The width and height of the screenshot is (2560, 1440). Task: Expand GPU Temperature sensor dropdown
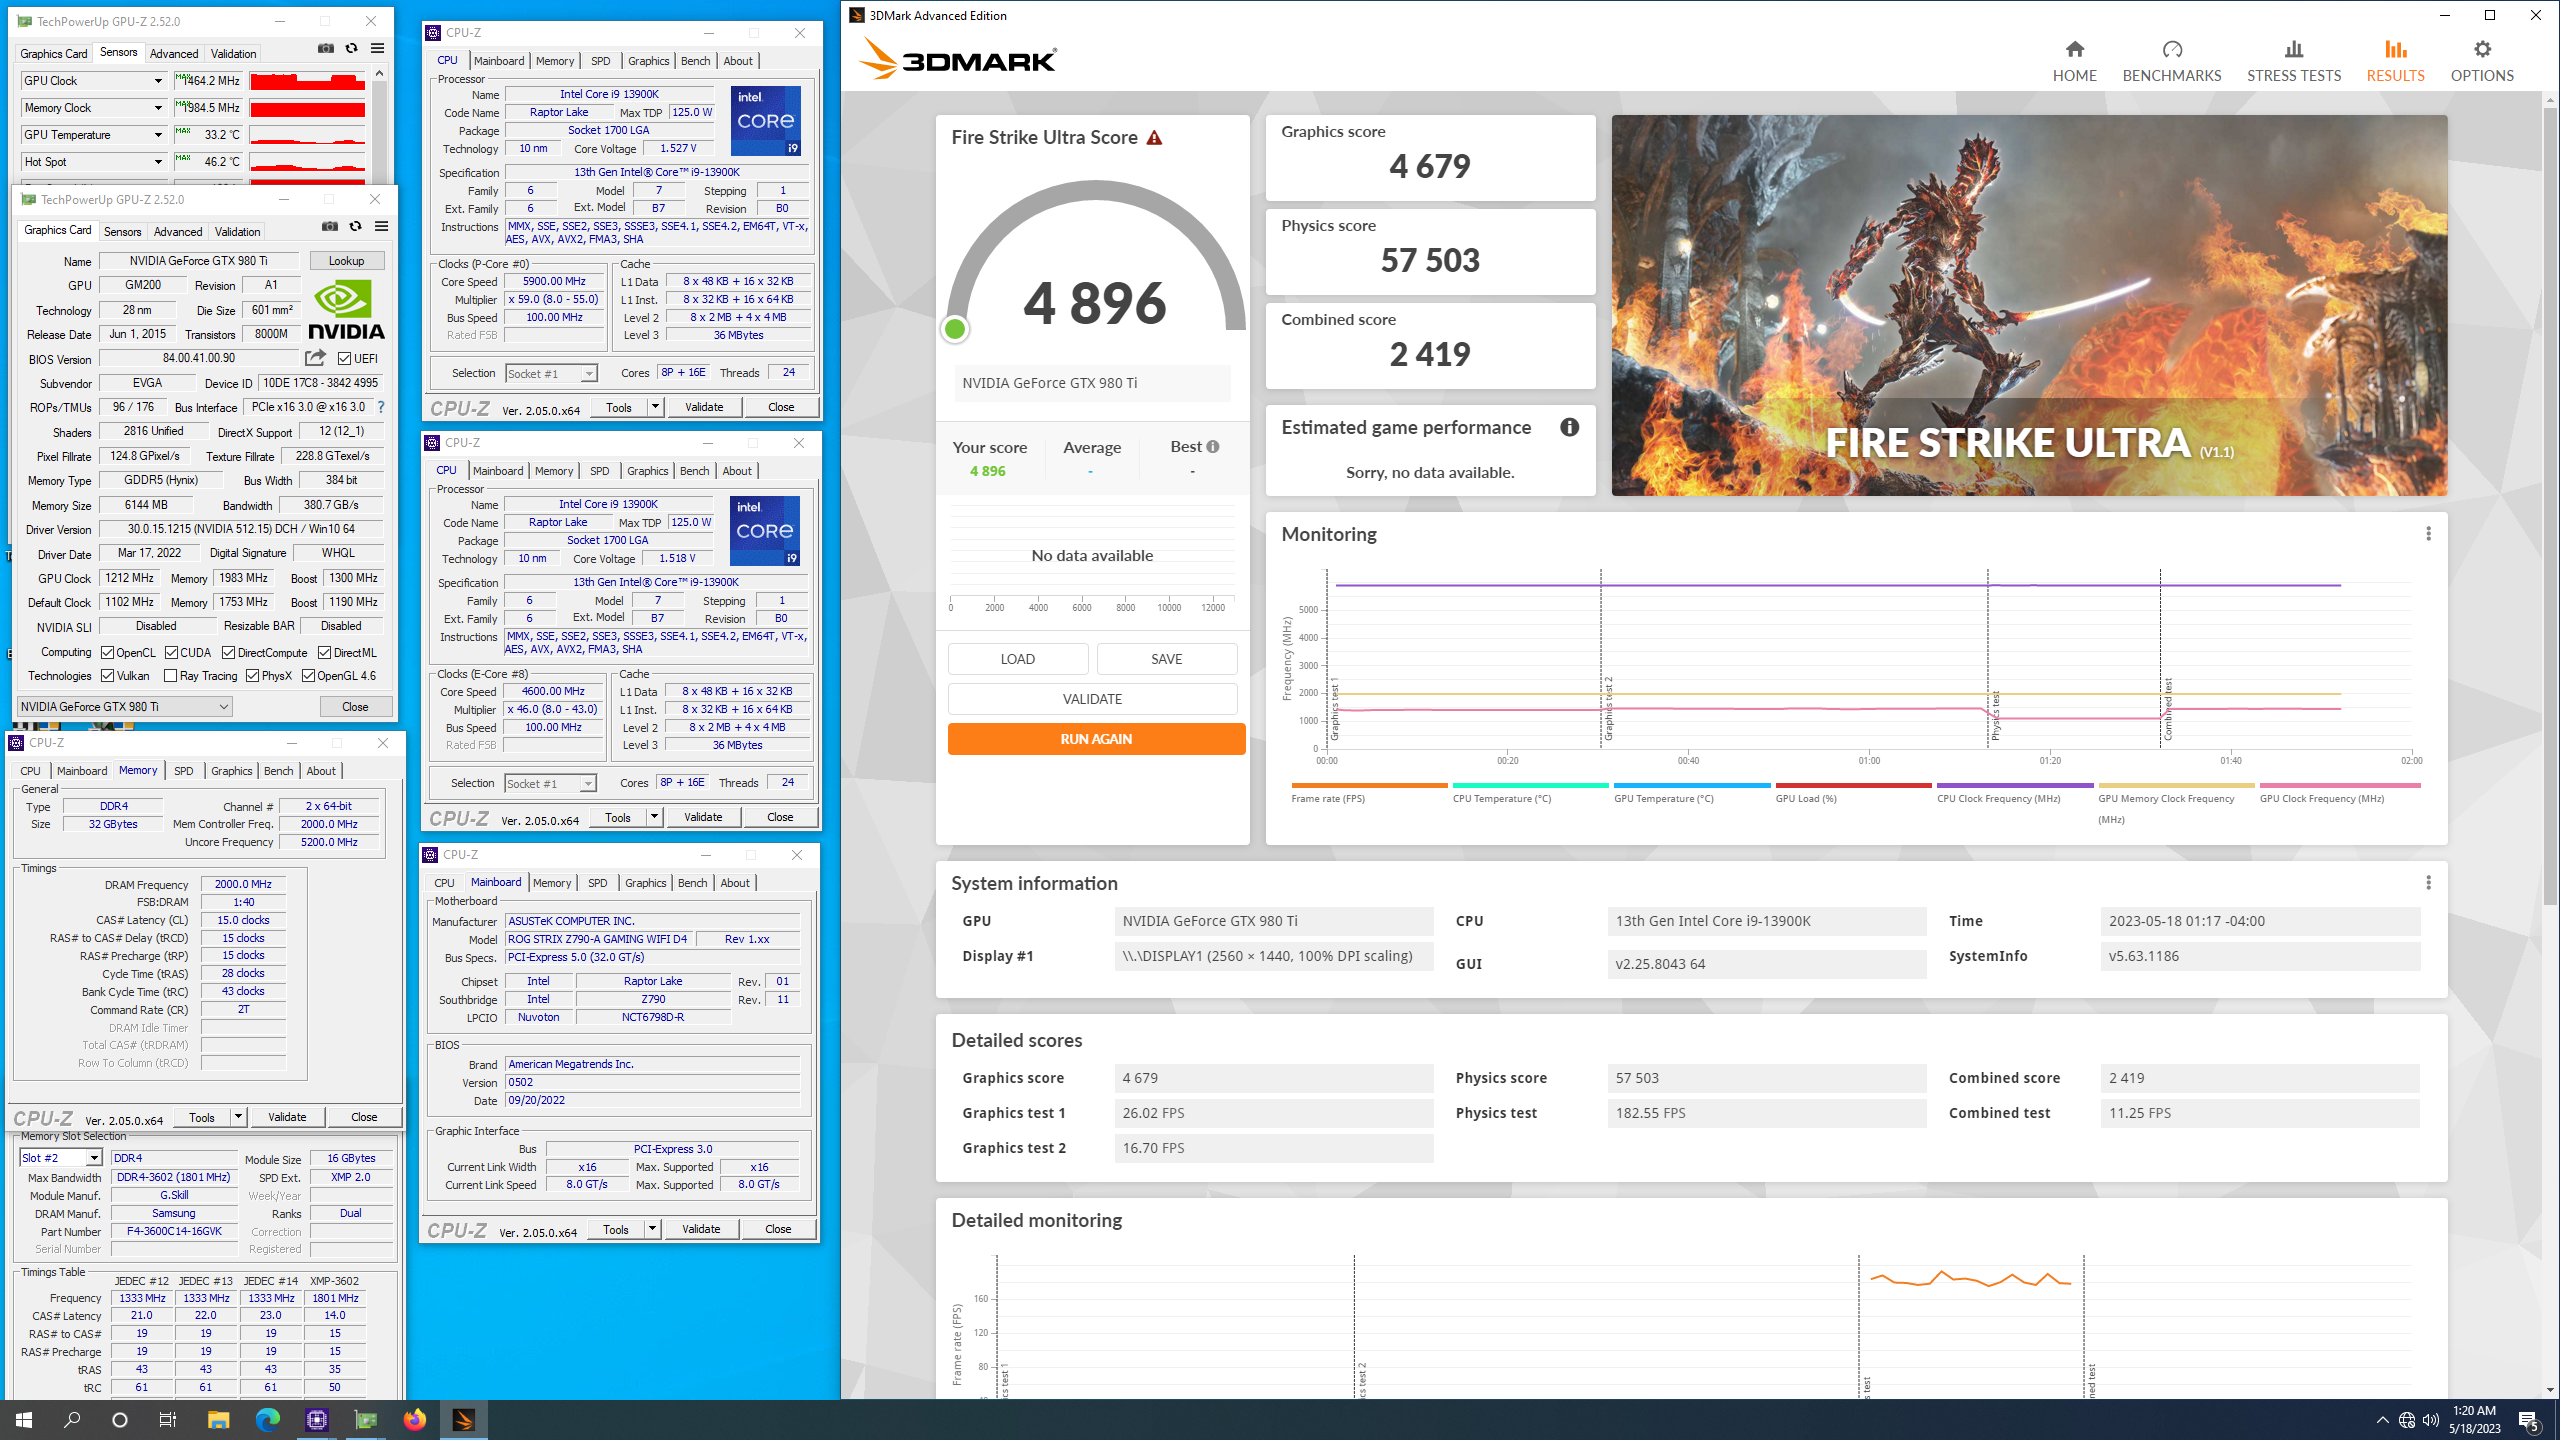coord(157,135)
